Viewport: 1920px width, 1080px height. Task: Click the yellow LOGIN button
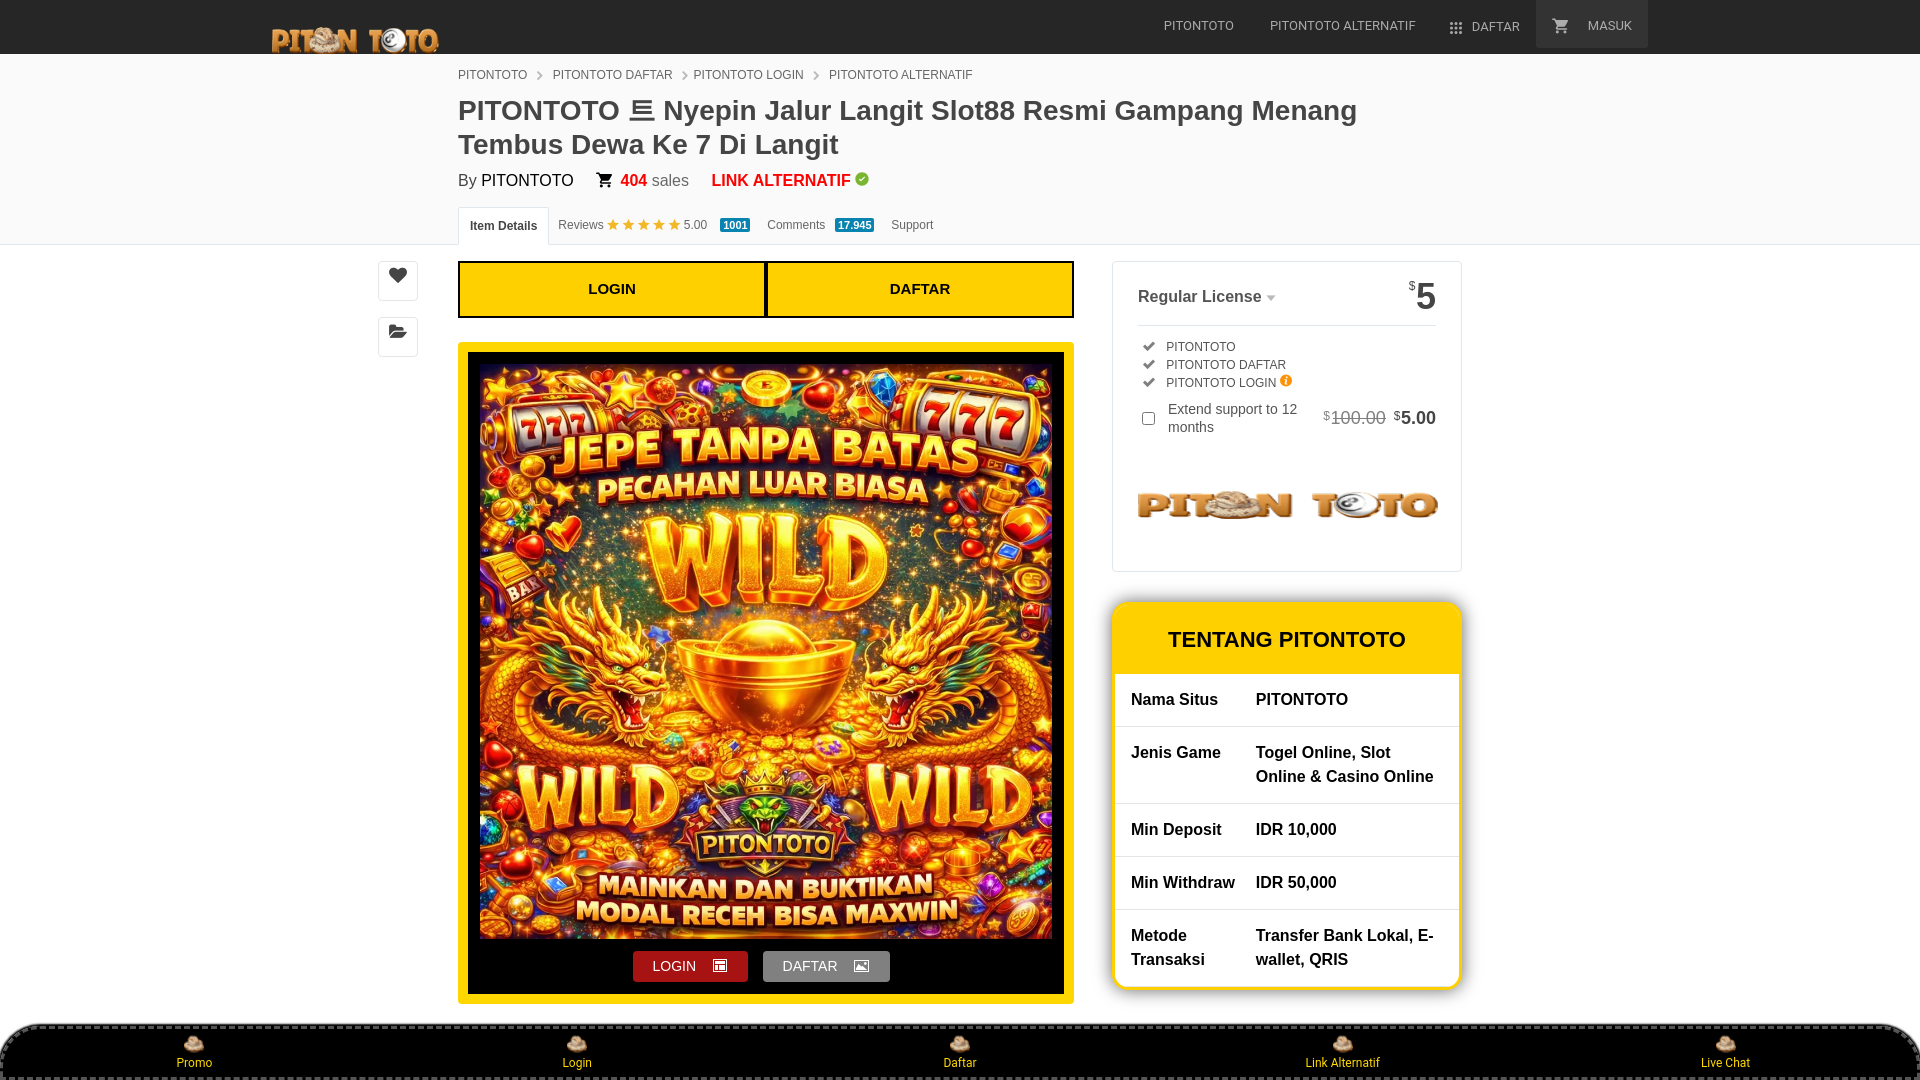pos(612,289)
